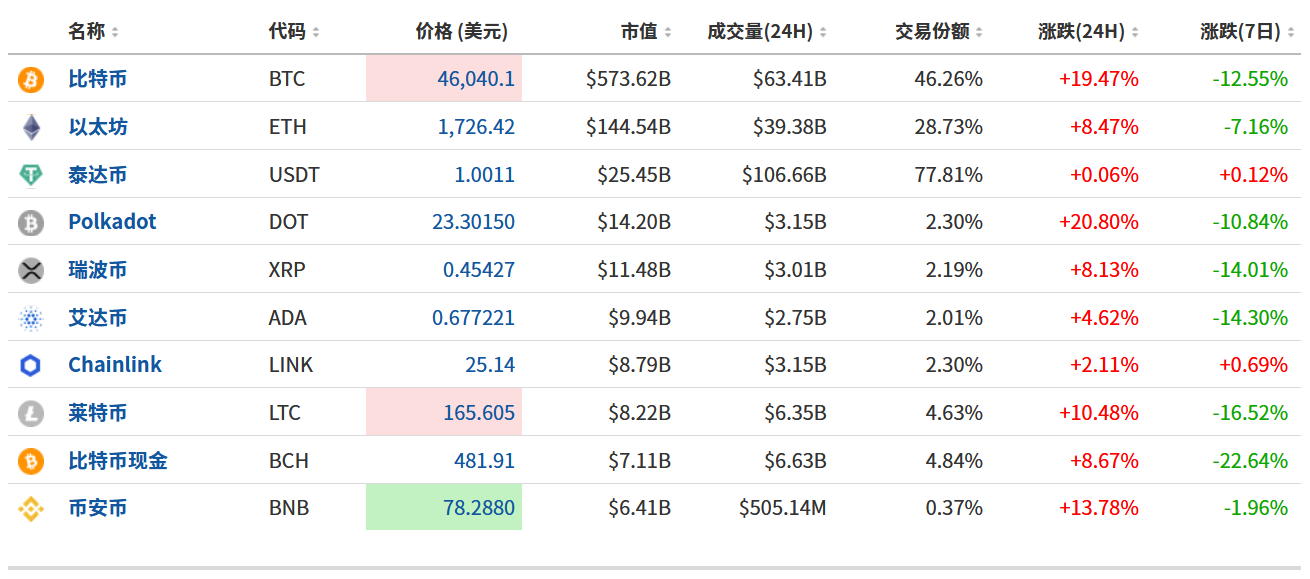
Task: Click the USDT ticker code
Action: (294, 175)
